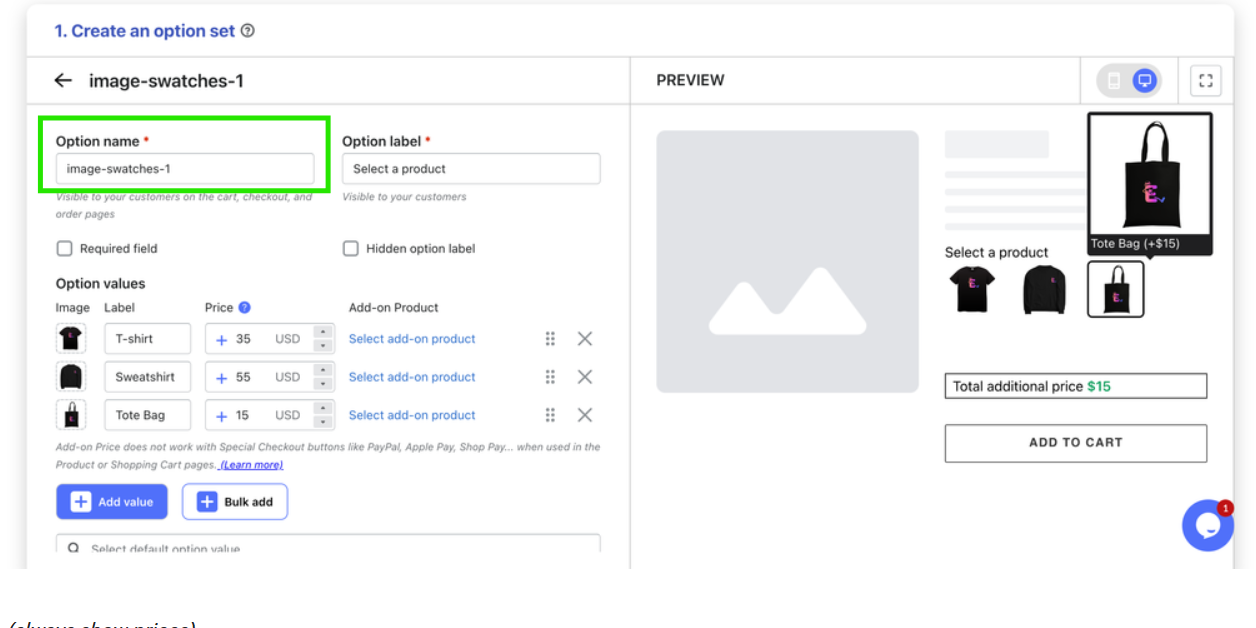Click Select add-on product for Tote Bag
This screenshot has height=628, width=1256.
(x=412, y=415)
